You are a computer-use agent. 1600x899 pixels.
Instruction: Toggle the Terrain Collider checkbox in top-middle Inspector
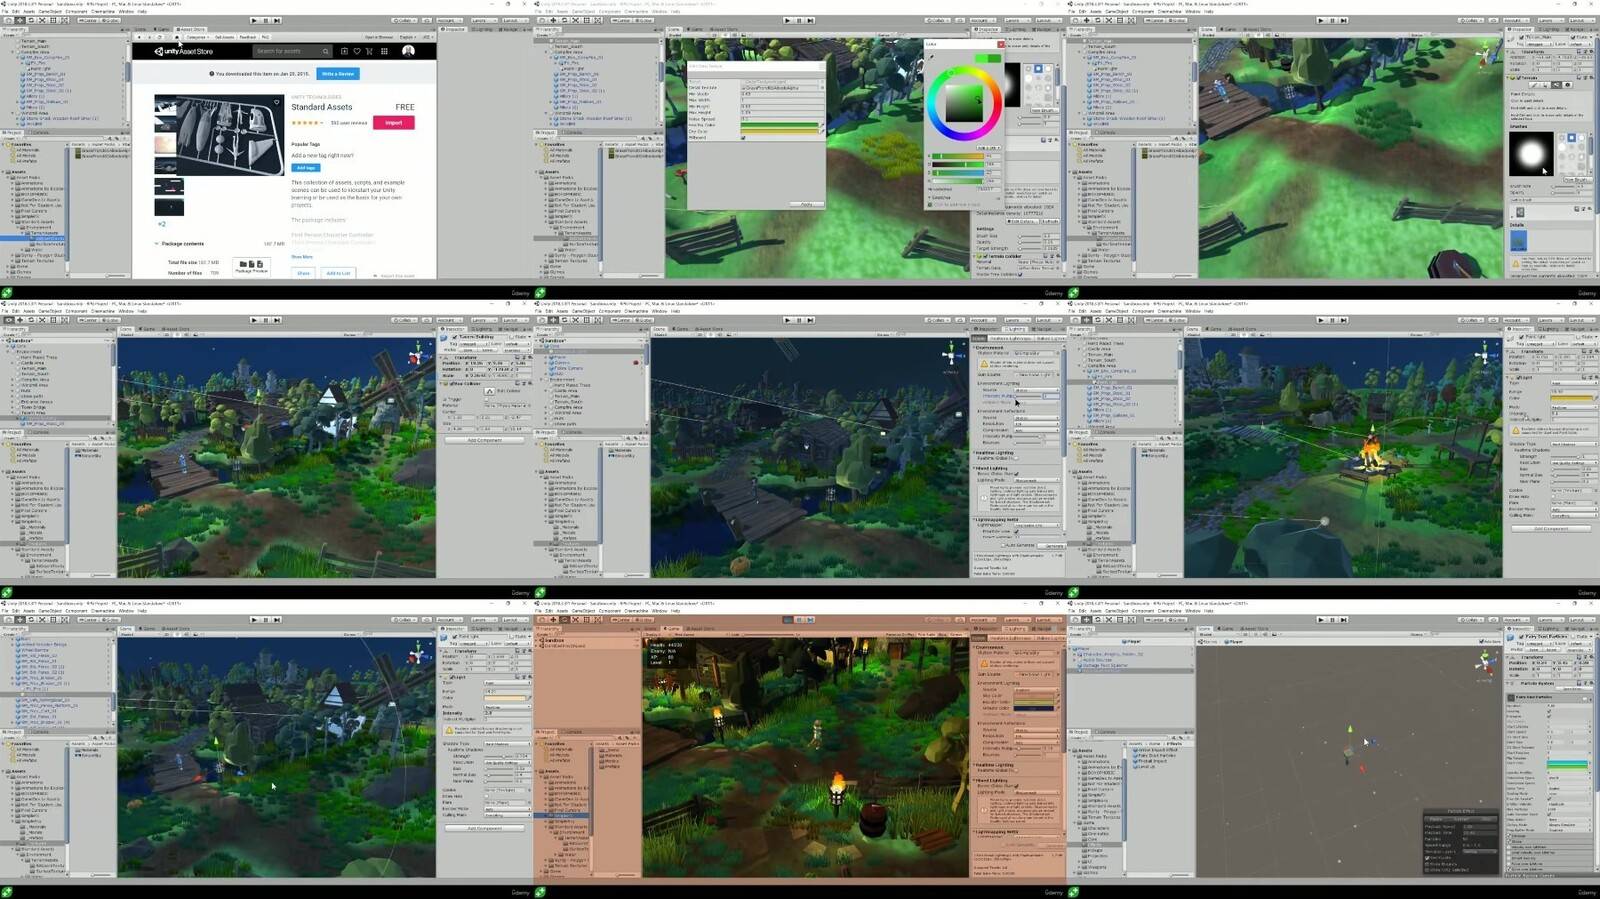(x=986, y=256)
